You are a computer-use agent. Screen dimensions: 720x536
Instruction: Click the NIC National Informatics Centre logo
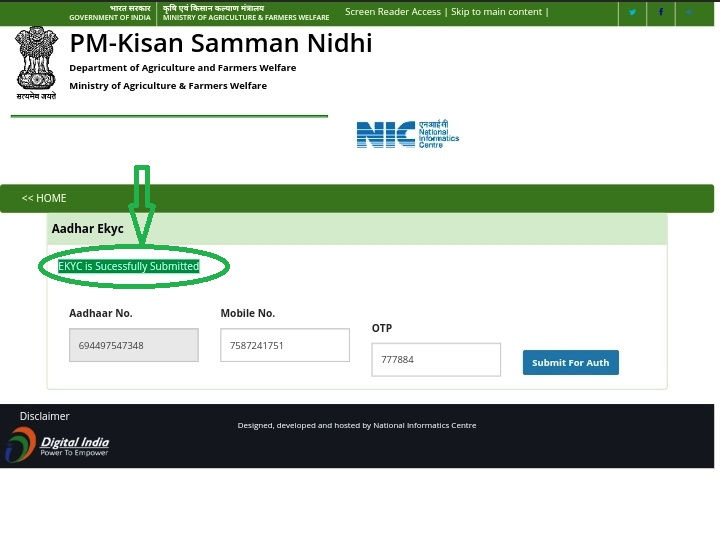pos(408,134)
